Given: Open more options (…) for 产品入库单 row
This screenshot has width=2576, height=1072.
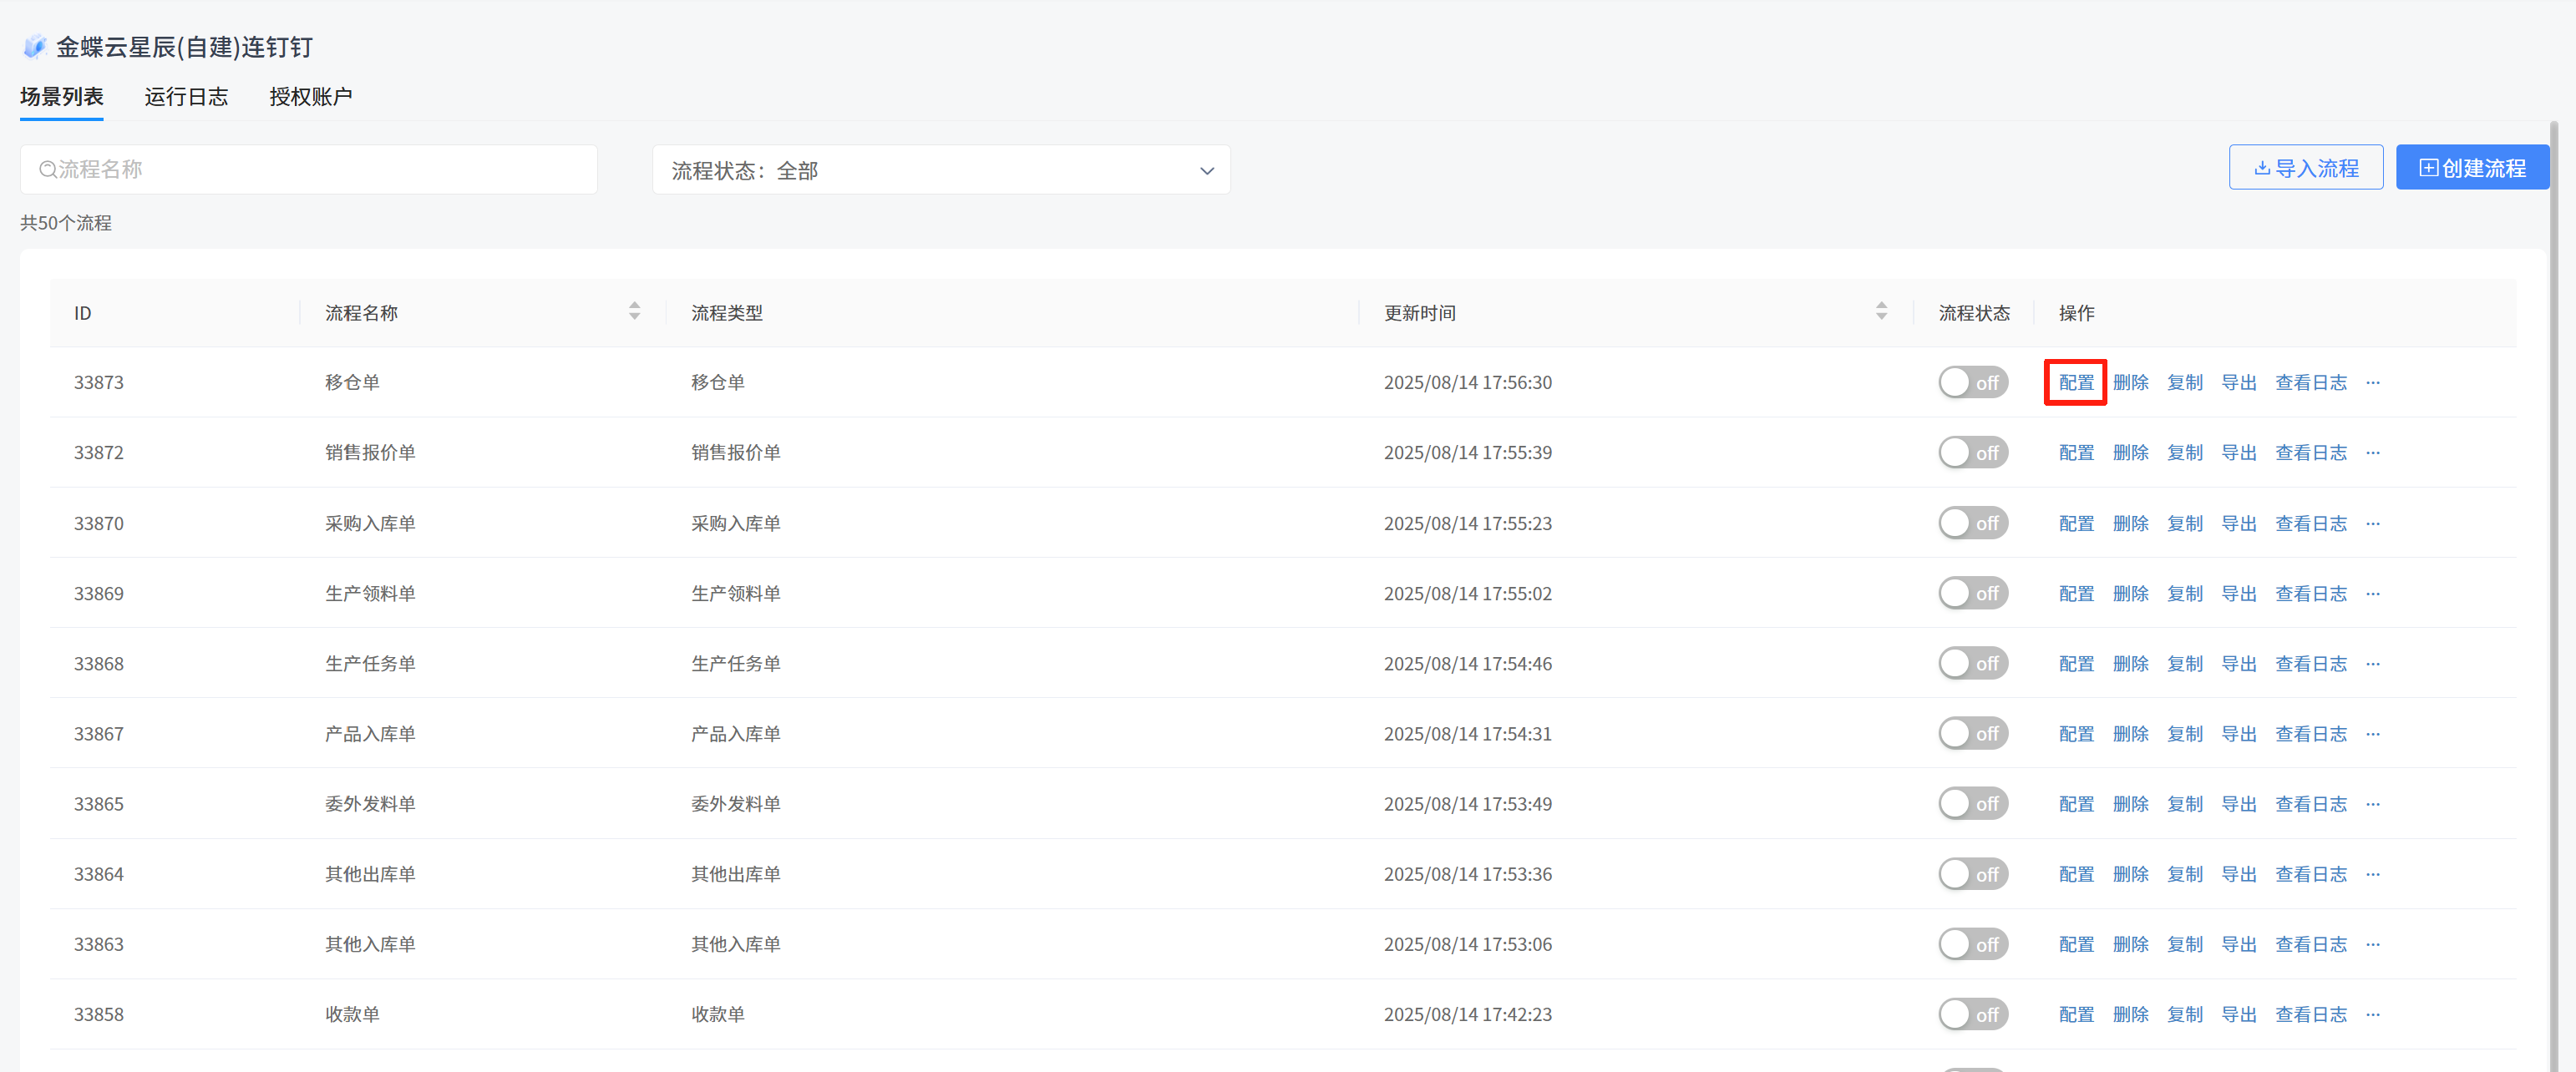Looking at the screenshot, I should 2373,734.
